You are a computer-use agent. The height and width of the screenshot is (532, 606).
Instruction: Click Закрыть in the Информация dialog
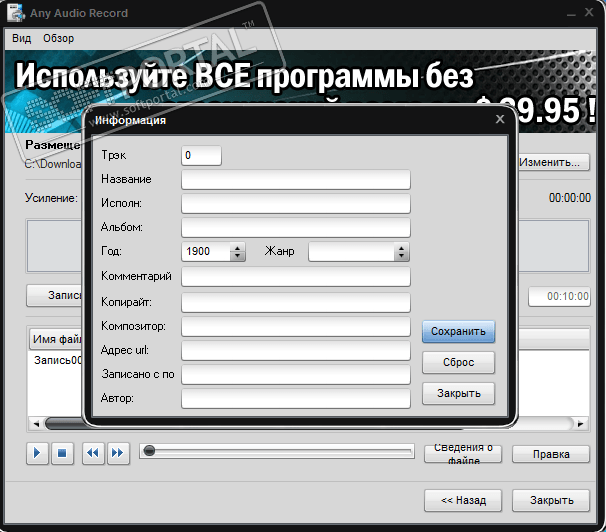458,393
